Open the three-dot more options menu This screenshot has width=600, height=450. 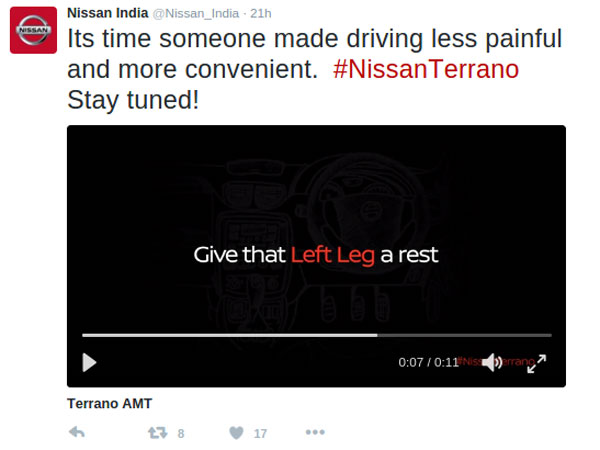(x=315, y=432)
